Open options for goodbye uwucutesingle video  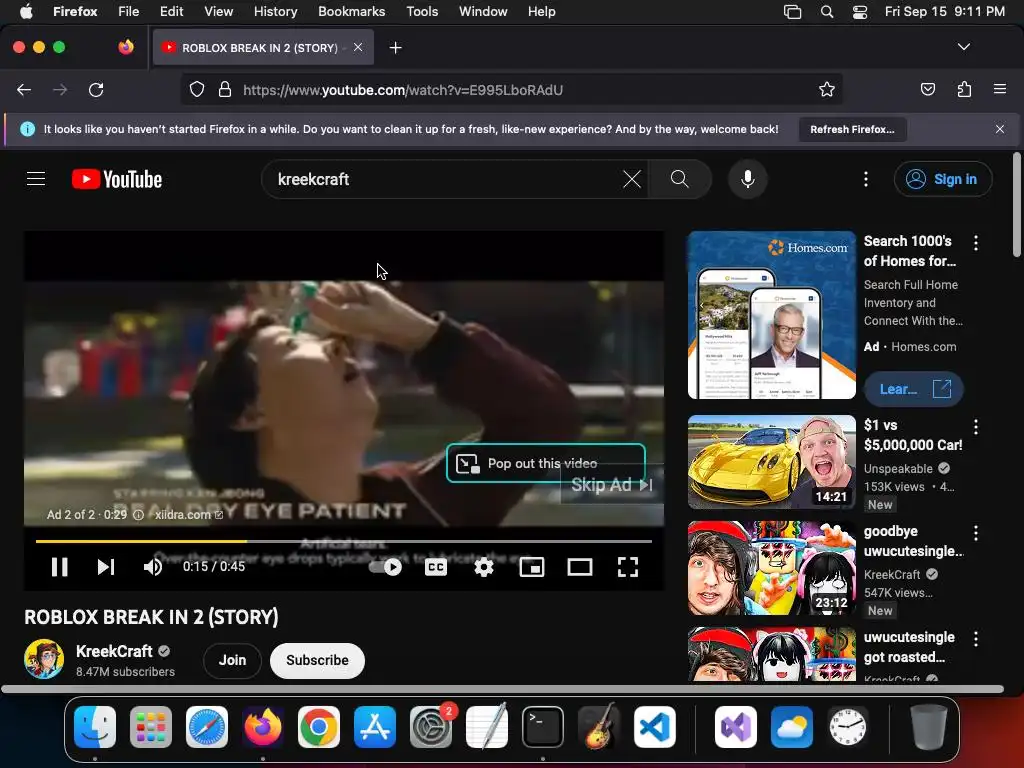coord(976,534)
